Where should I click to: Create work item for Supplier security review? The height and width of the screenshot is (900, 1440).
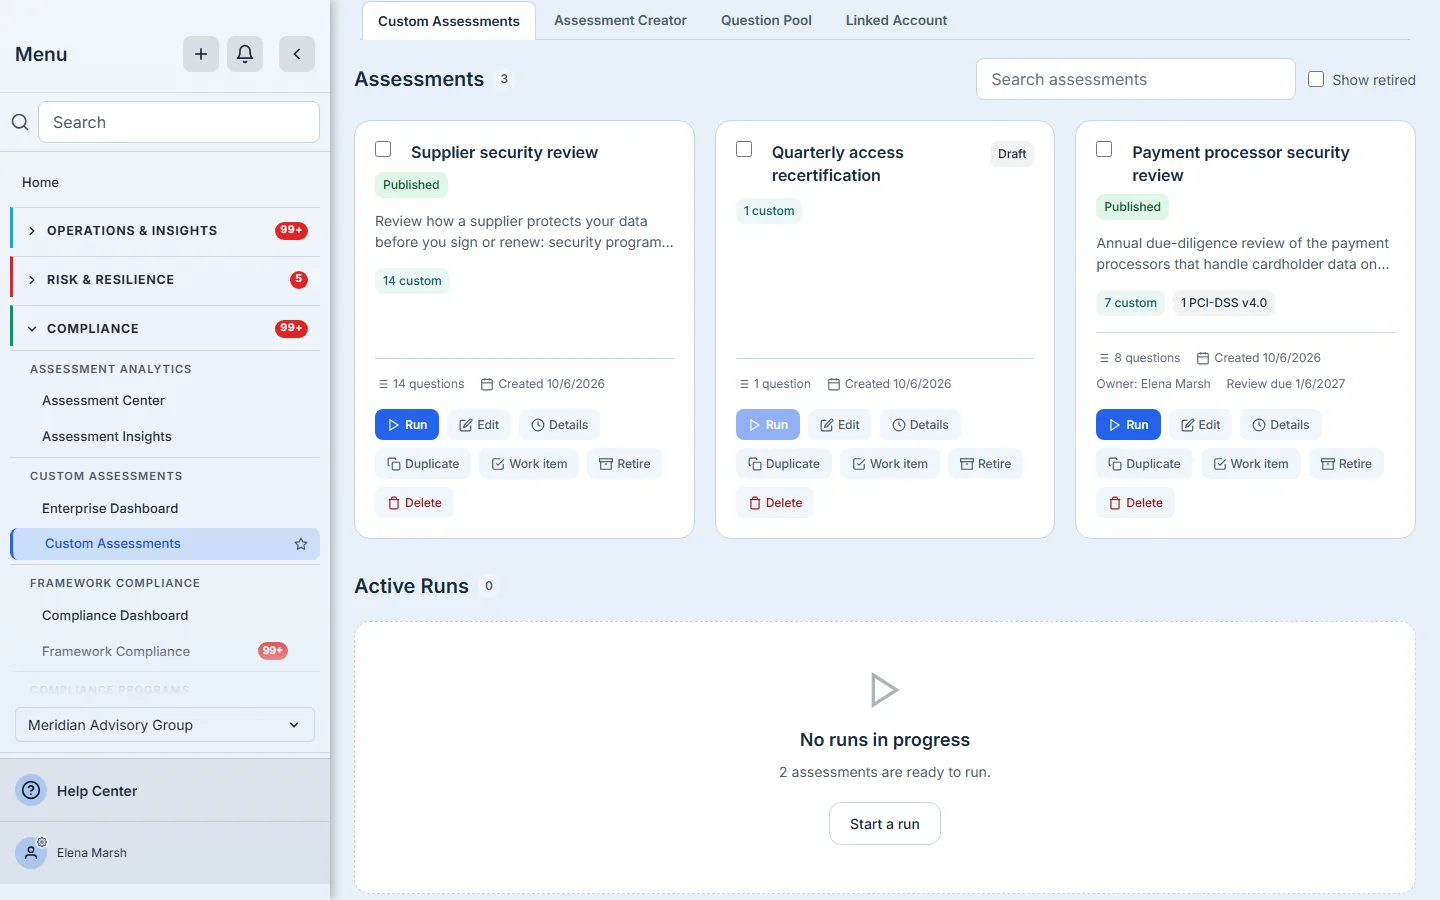tap(529, 464)
